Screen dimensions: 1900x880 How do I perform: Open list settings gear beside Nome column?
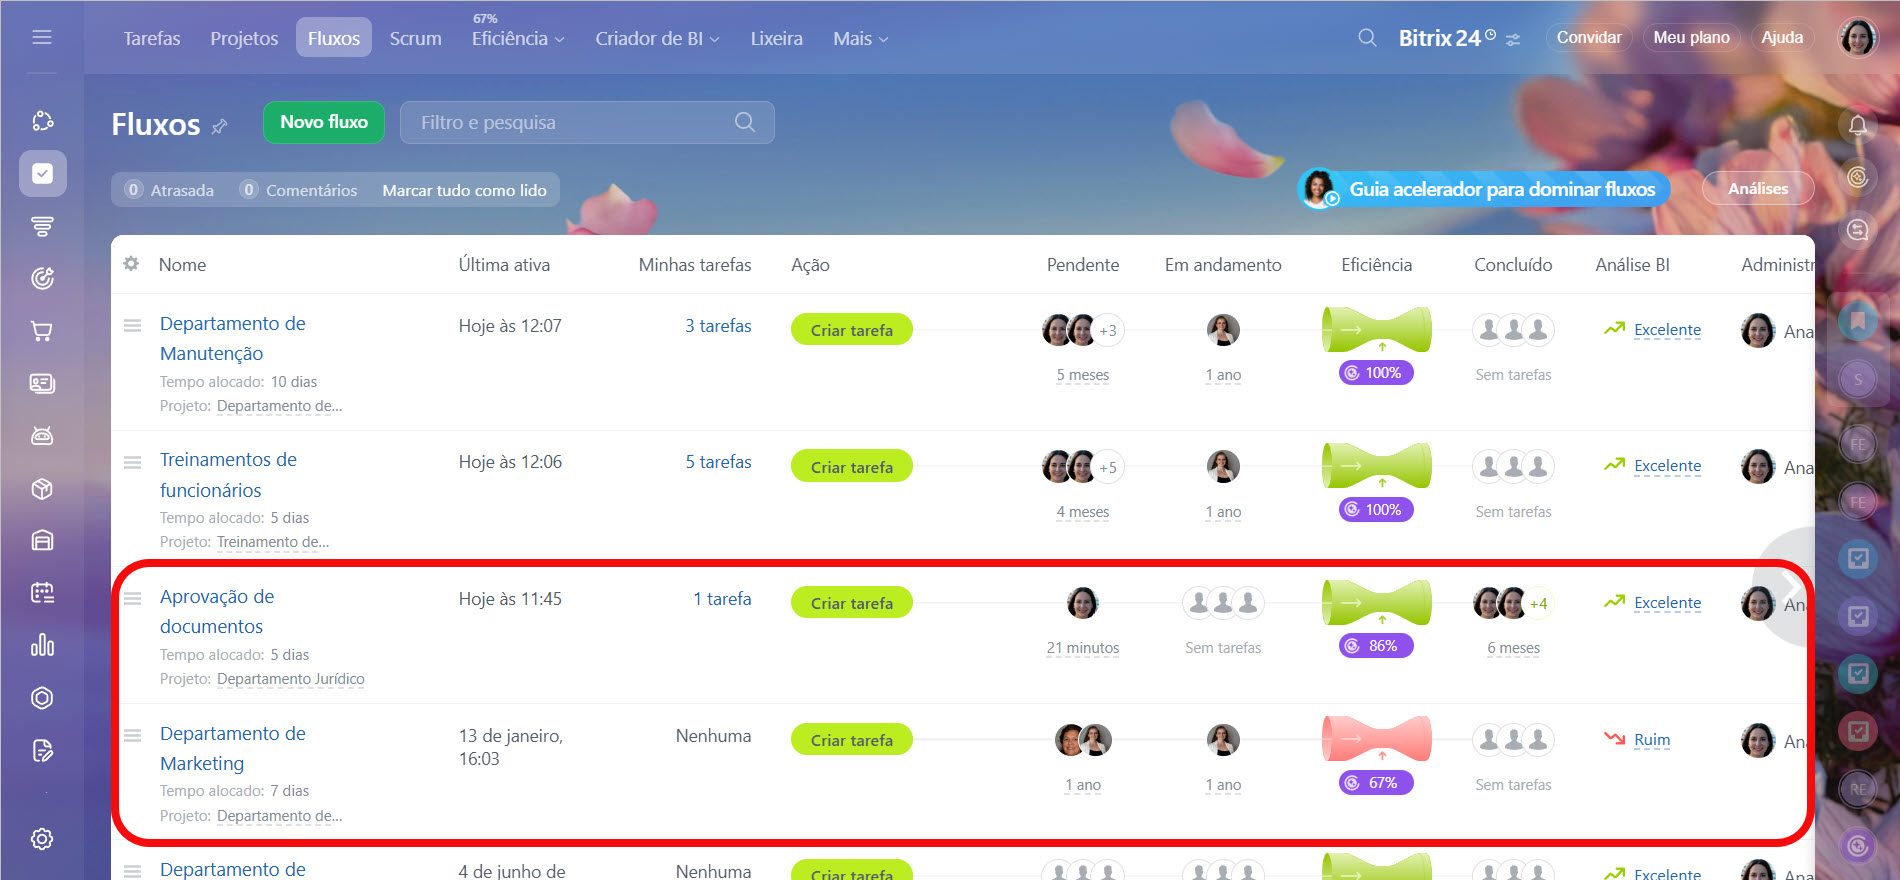point(131,264)
